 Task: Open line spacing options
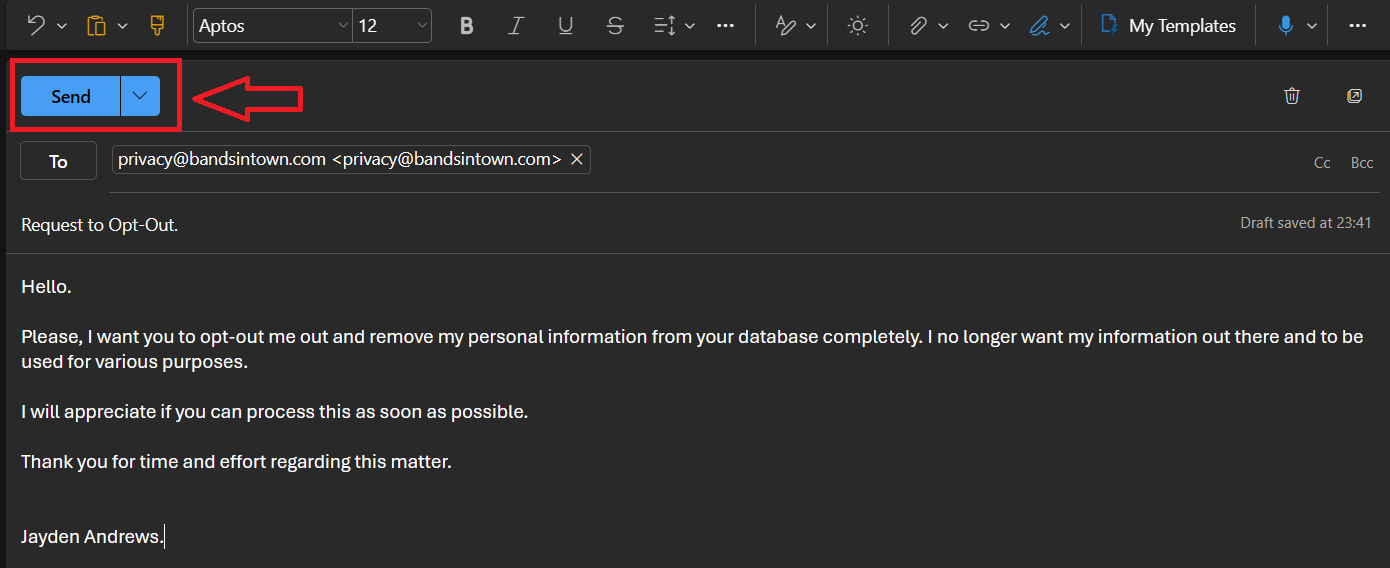coord(673,26)
